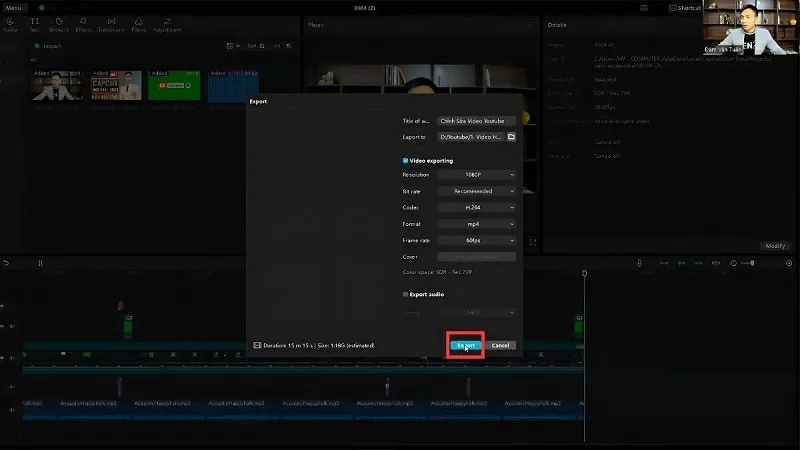Select the blue audio thumbnail in media panel

coord(233,85)
